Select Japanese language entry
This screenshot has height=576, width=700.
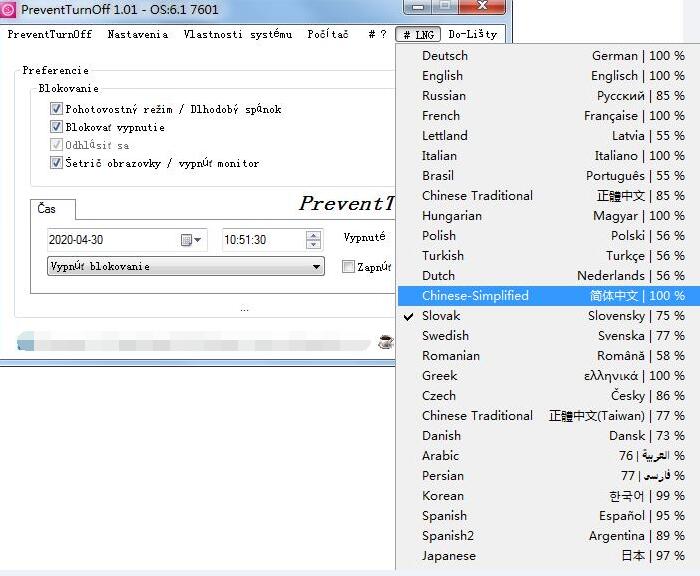point(549,556)
